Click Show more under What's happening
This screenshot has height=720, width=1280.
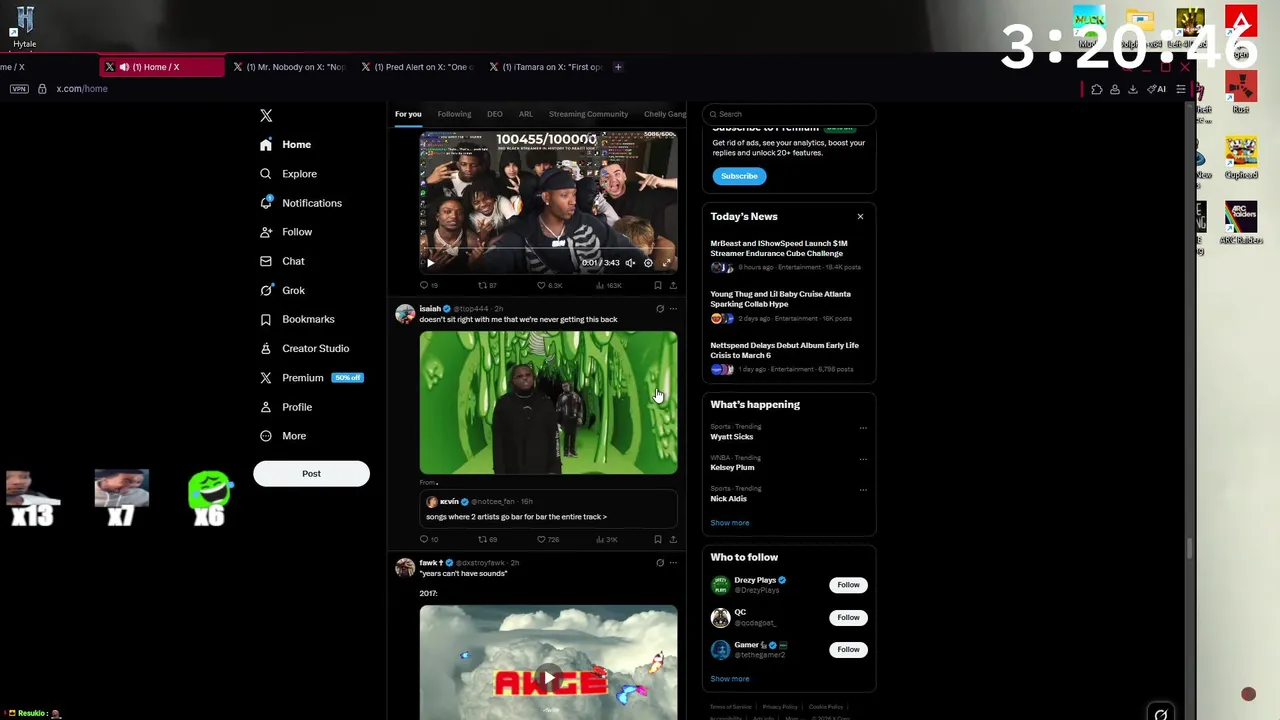[x=729, y=523]
